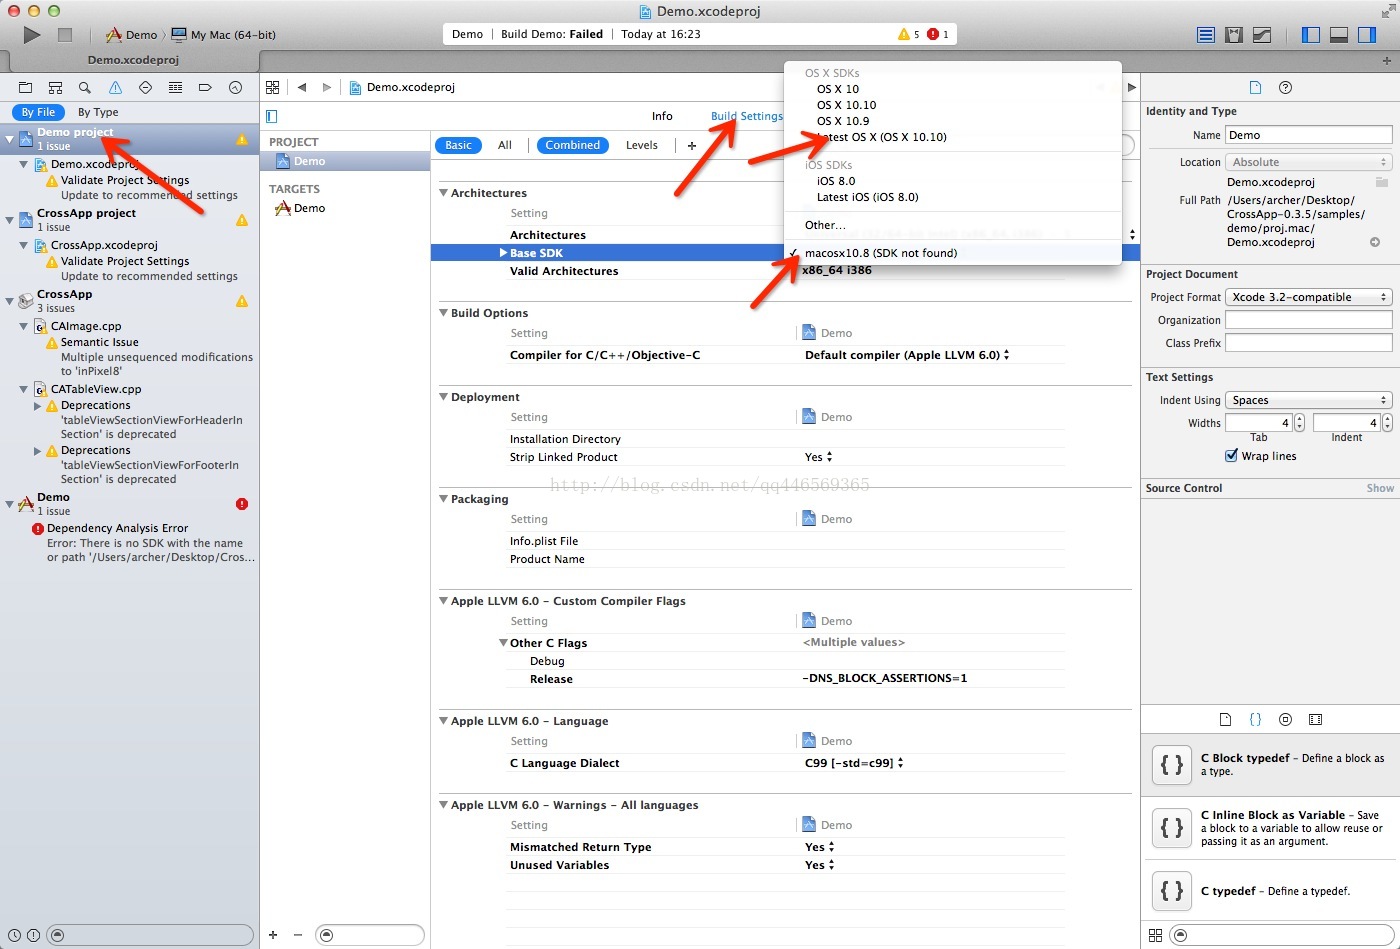The height and width of the screenshot is (949, 1400).
Task: Expand the Base SDK setting row
Action: [503, 253]
